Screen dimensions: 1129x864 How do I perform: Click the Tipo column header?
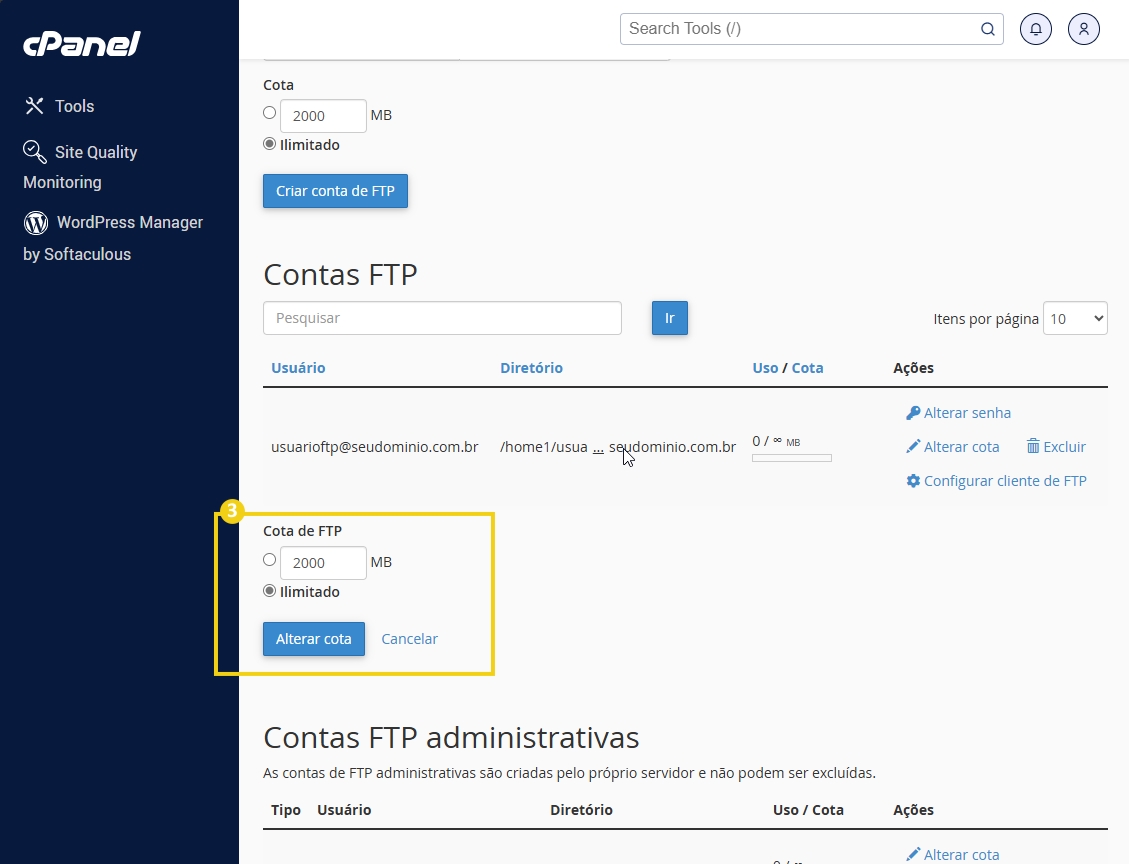tap(286, 810)
